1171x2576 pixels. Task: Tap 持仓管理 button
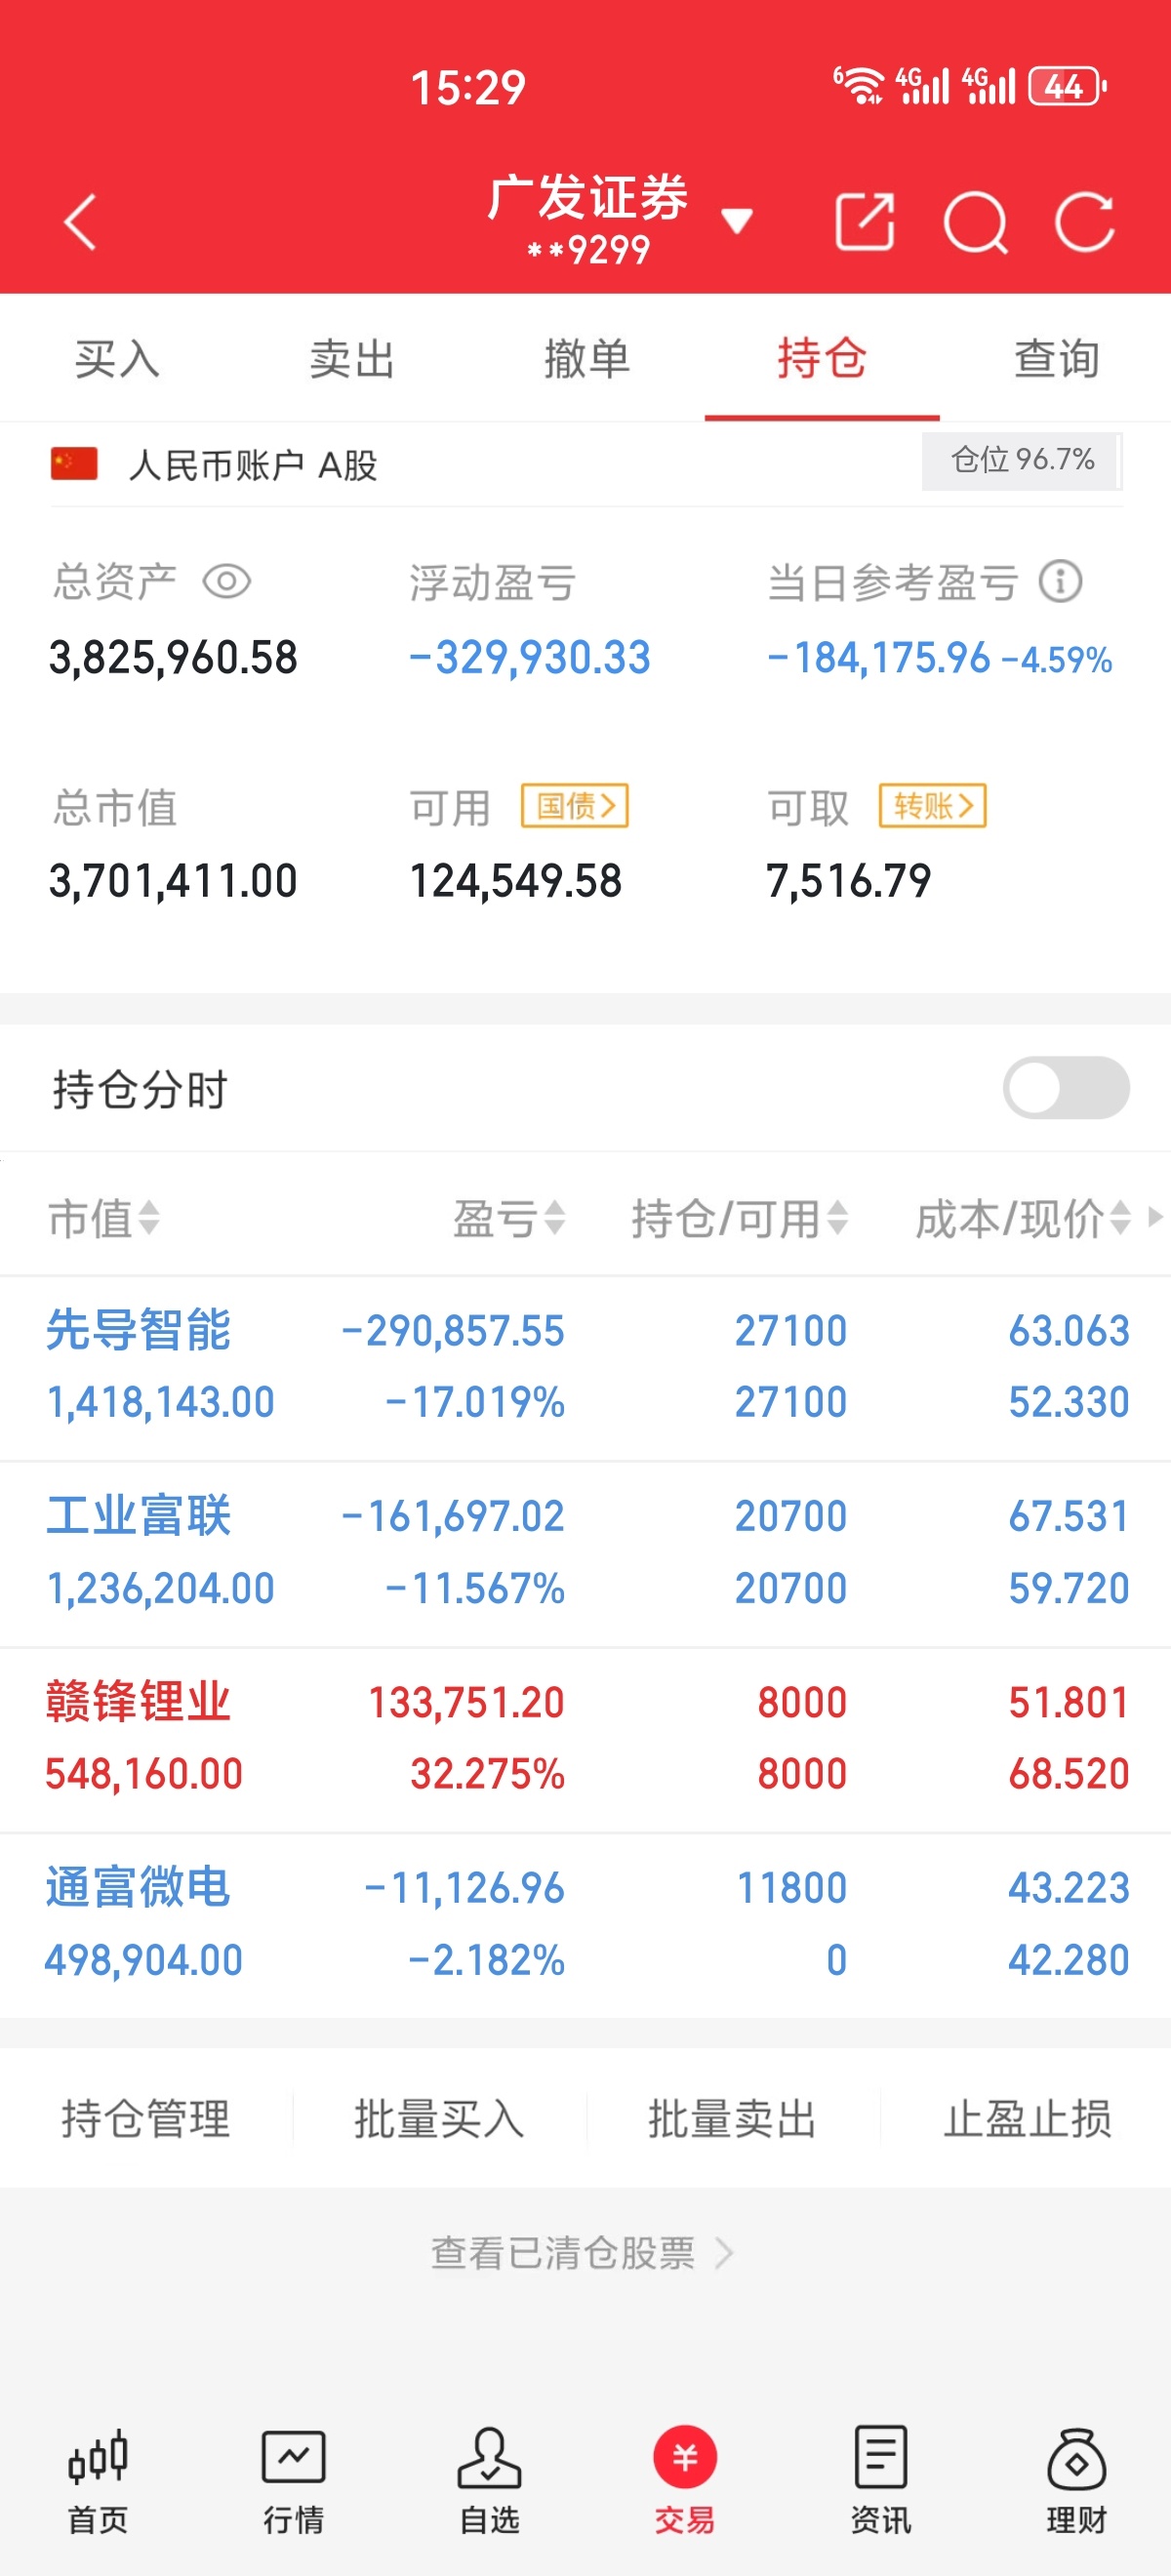point(146,2118)
